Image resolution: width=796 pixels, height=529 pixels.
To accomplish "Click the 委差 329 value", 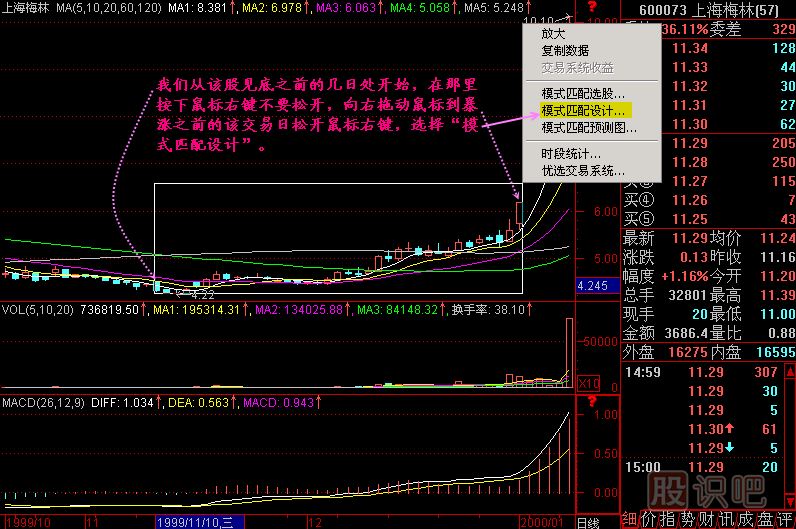I will (752, 29).
